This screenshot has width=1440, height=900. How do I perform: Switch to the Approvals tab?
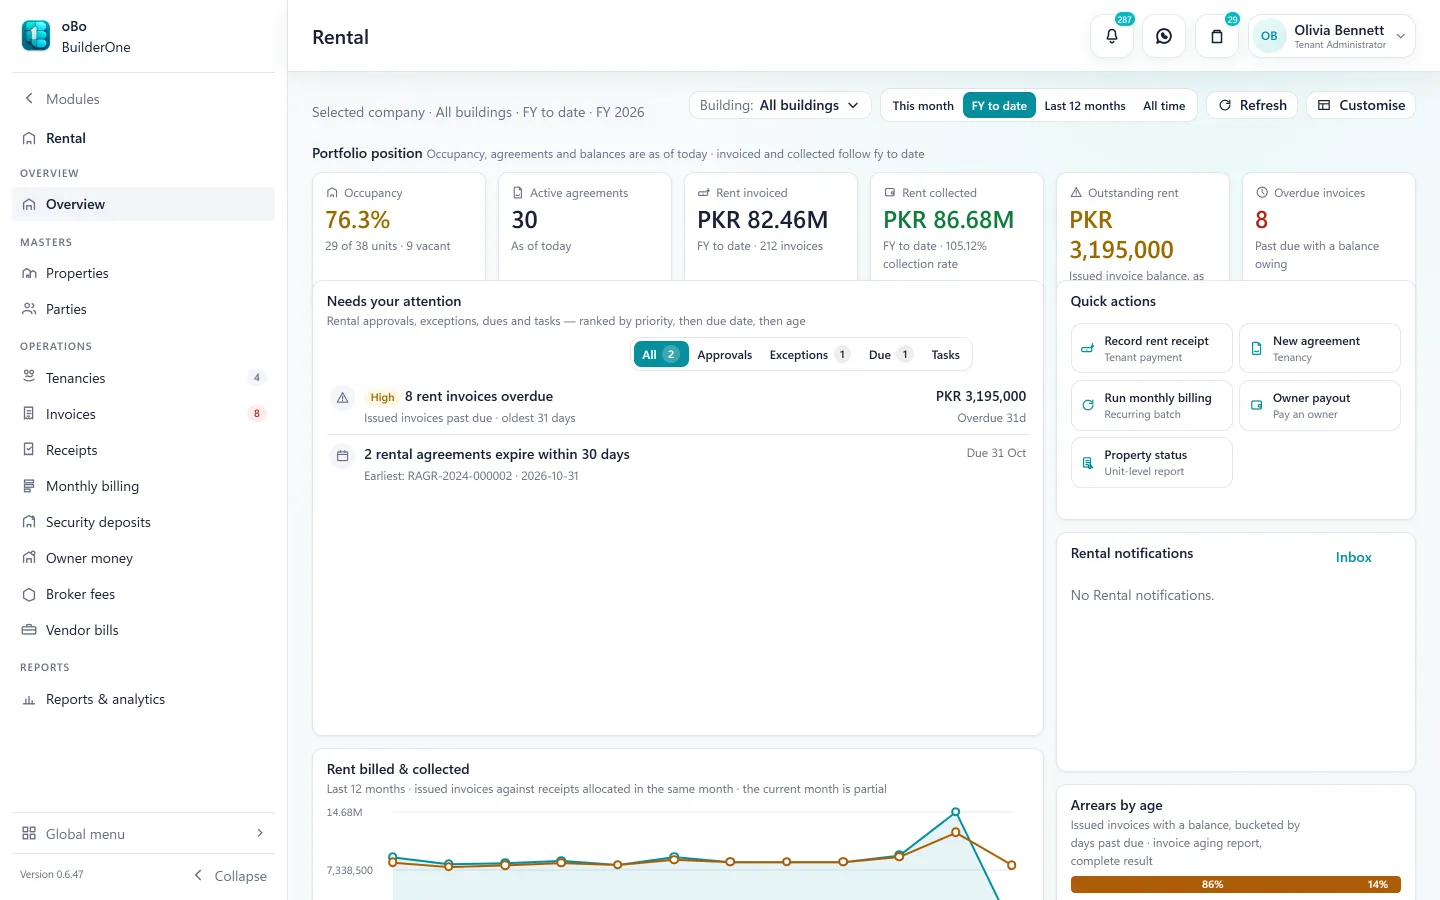(725, 354)
